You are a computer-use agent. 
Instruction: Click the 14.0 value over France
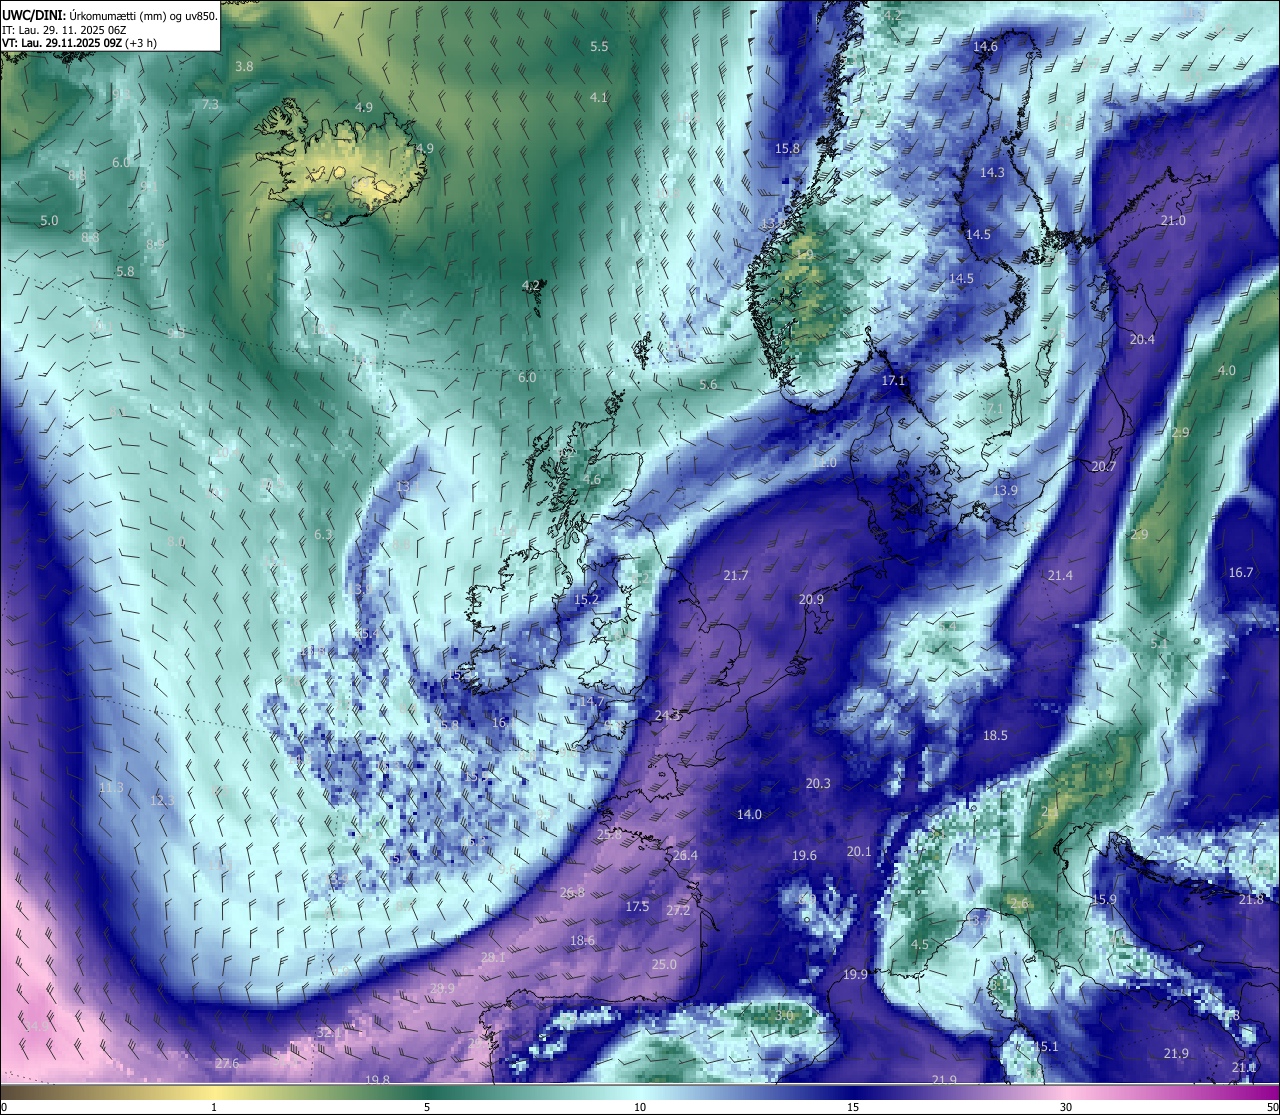pyautogui.click(x=750, y=815)
